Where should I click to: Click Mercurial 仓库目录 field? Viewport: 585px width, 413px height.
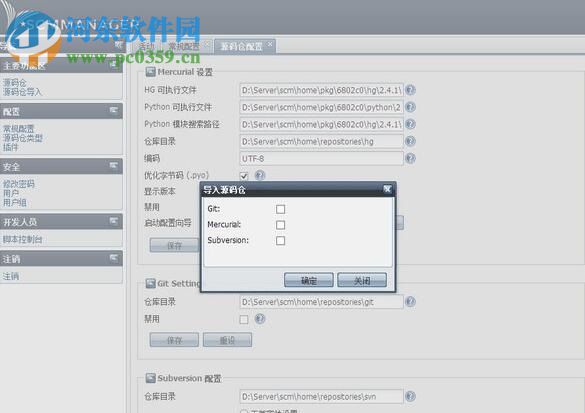pos(321,141)
